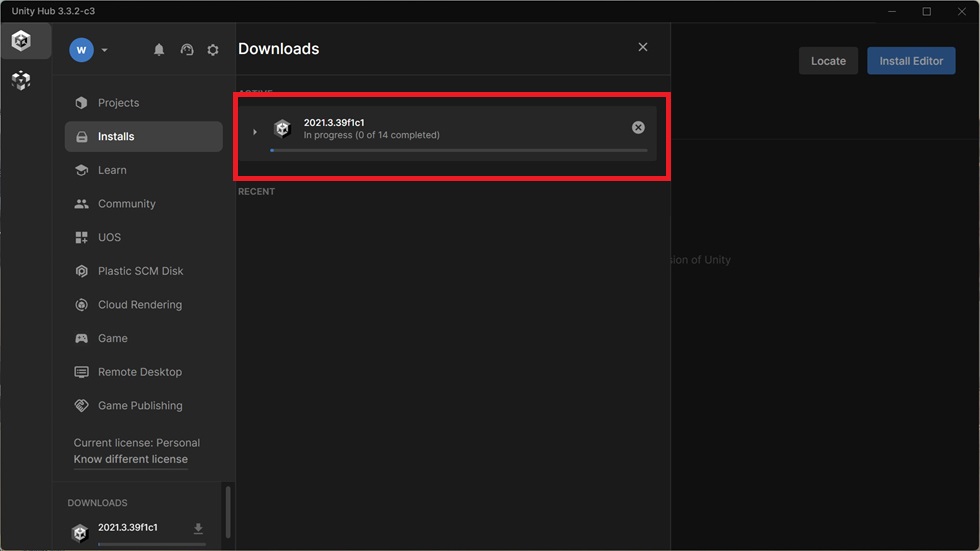Click the 2021.3.39f1c1 download progress bar
This screenshot has width=980, height=551.
[459, 151]
